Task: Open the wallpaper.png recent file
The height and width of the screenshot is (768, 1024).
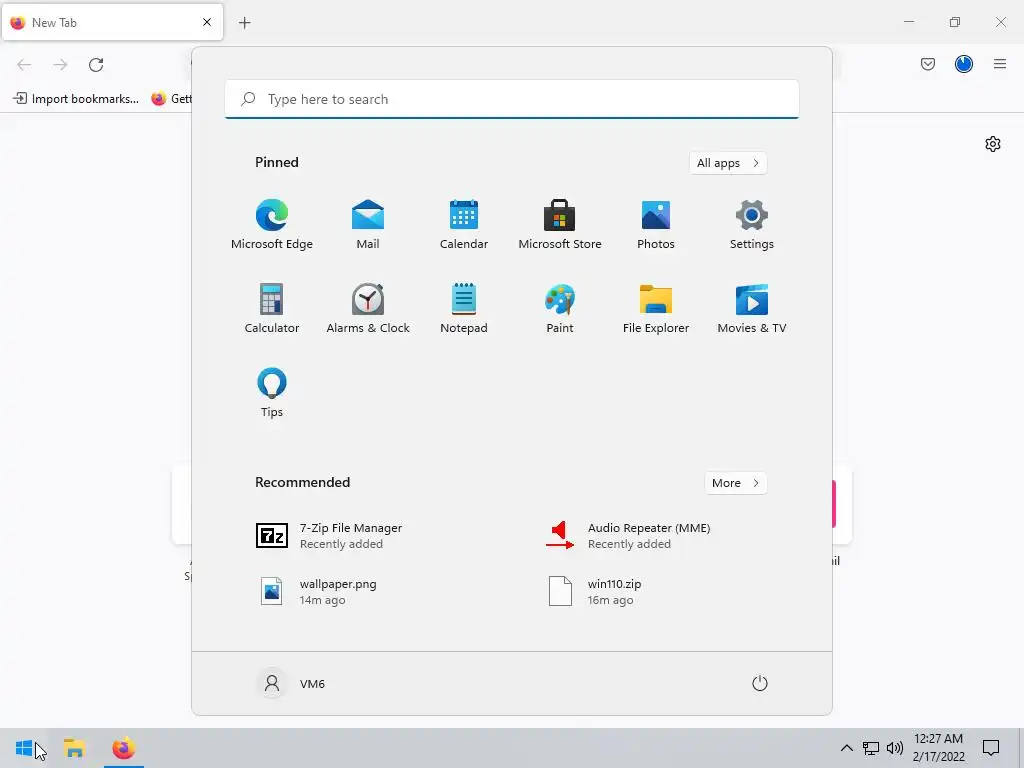Action: (317, 592)
